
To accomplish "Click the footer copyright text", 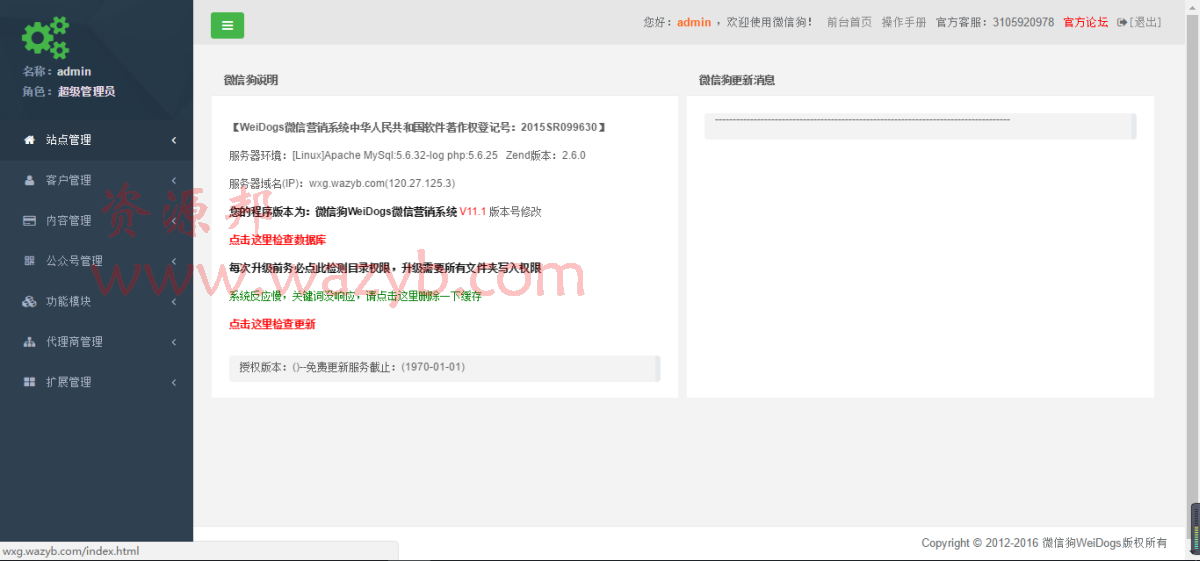I will coord(1044,543).
